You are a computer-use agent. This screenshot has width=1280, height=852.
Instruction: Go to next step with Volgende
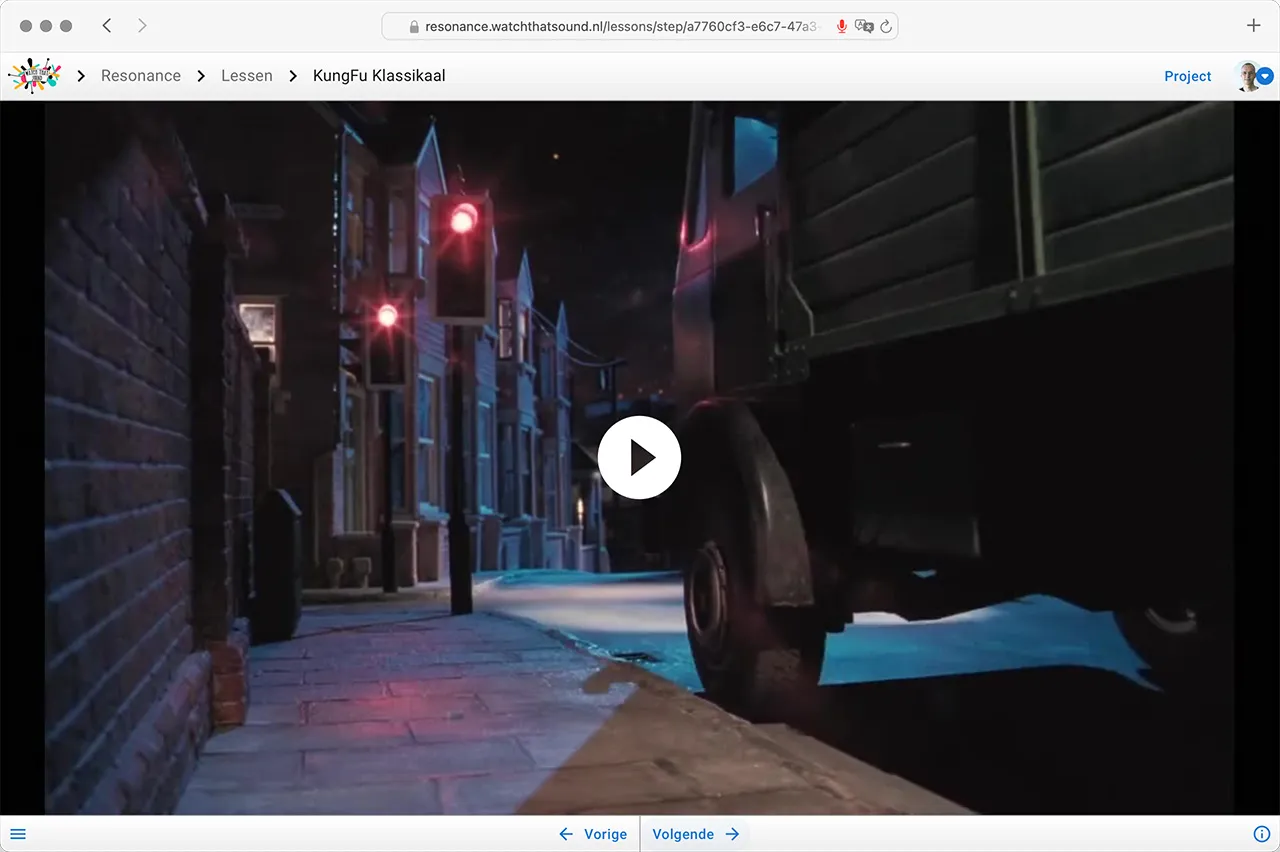695,834
